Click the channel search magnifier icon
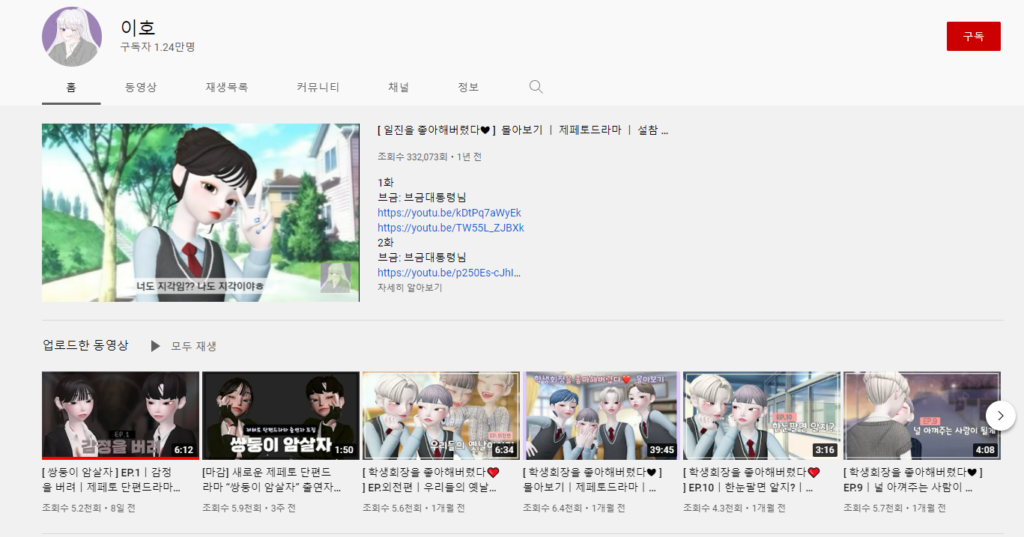 (536, 87)
